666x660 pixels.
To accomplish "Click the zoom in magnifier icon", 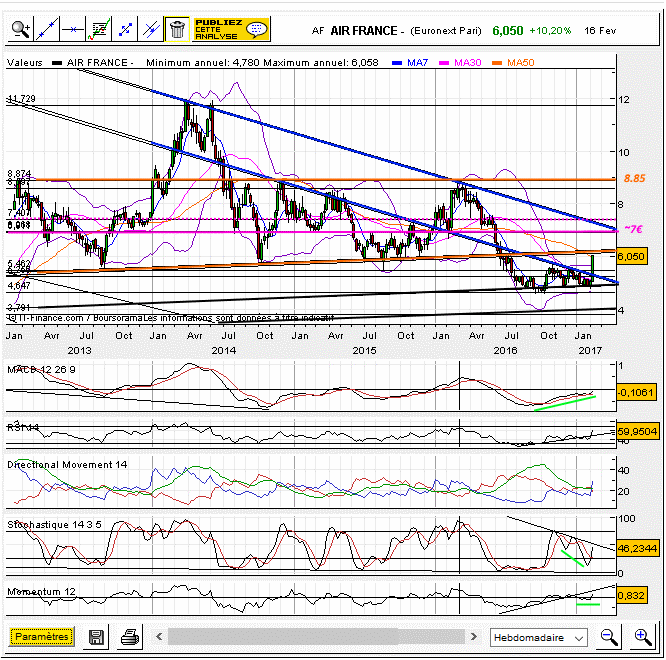I will click(643, 637).
